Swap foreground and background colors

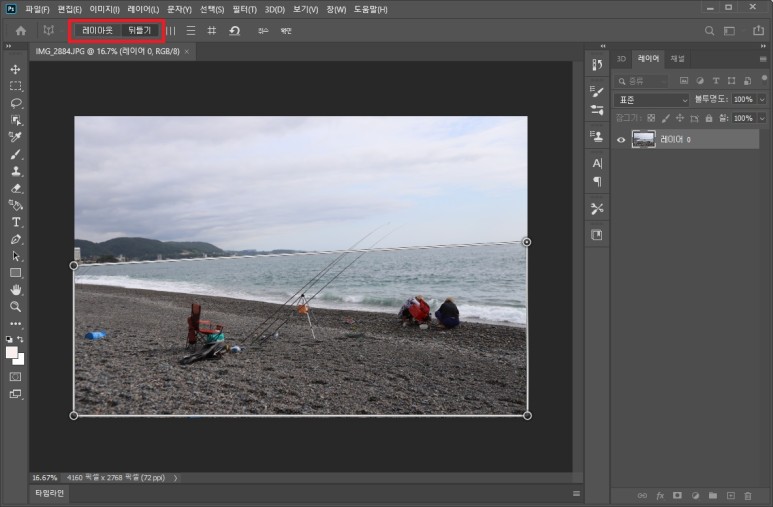coord(20,339)
